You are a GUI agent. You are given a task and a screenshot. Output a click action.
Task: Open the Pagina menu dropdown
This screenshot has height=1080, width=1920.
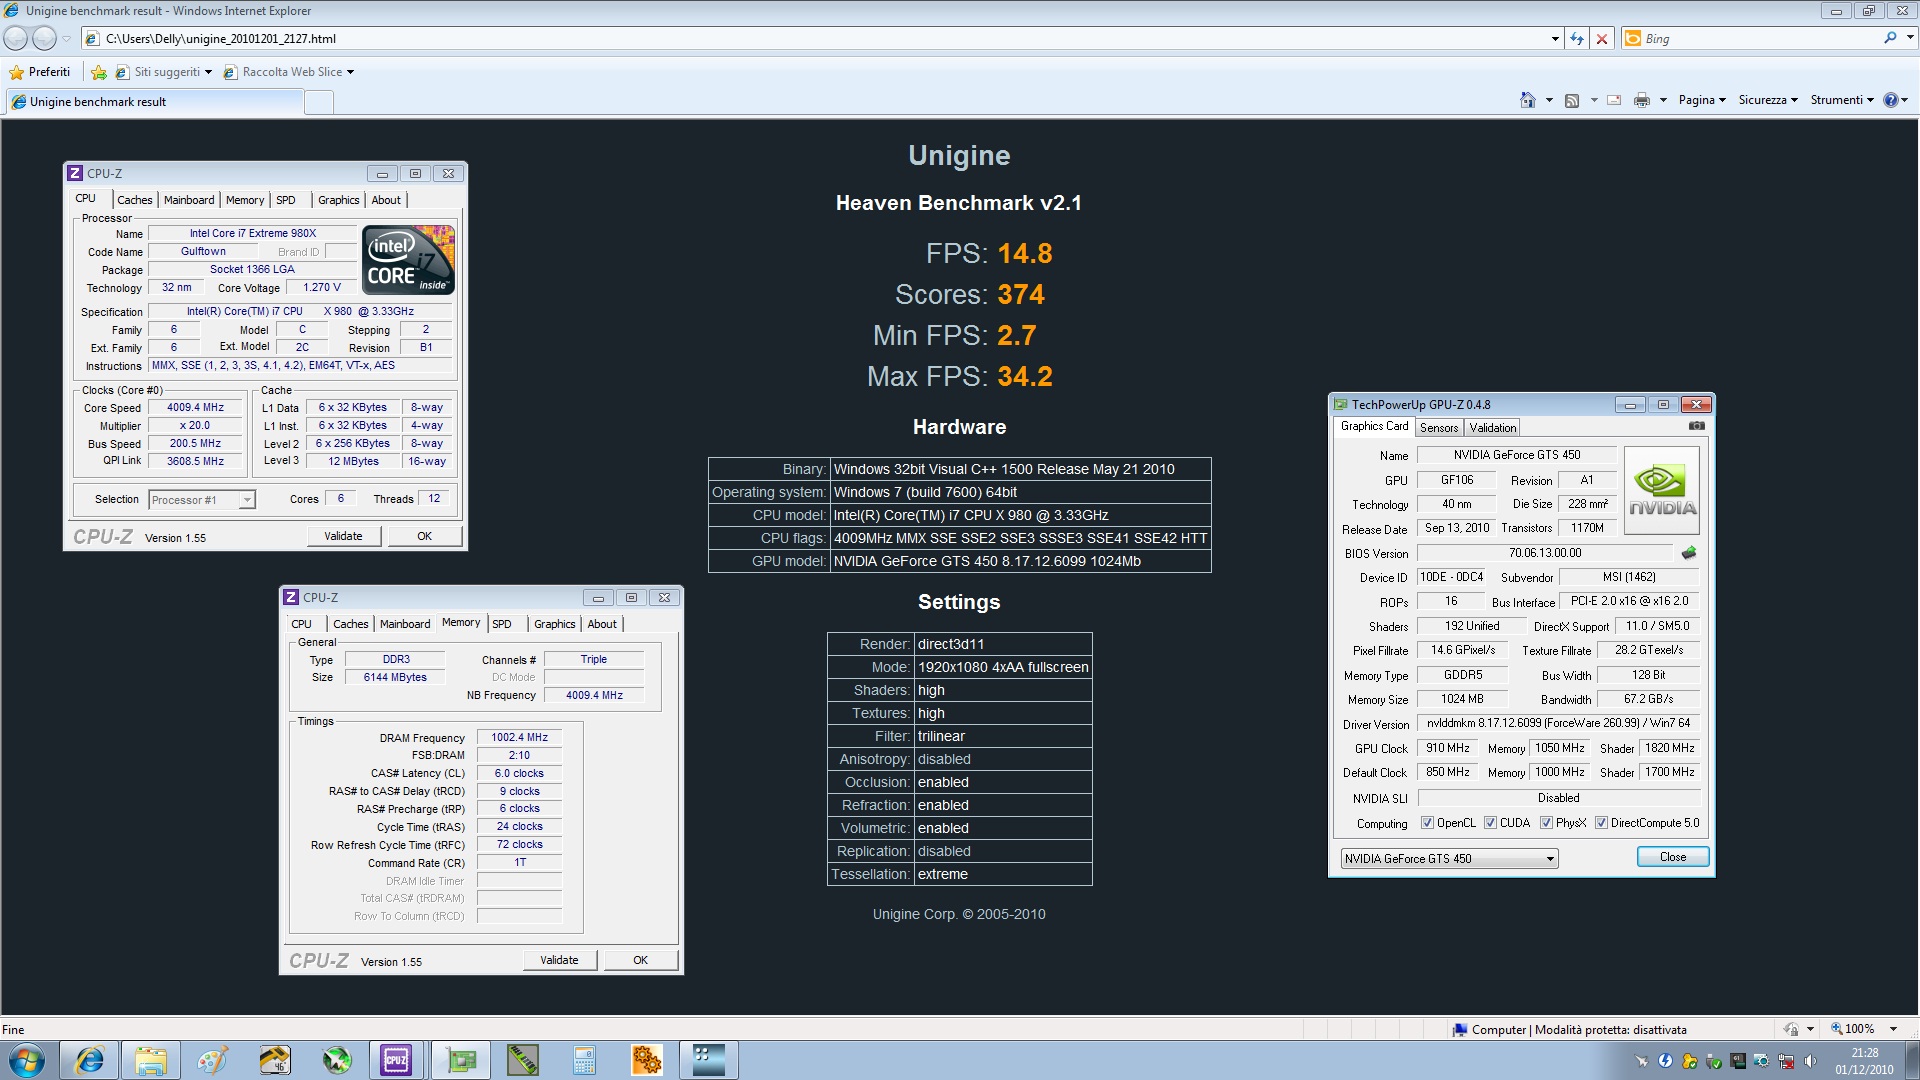pos(1702,100)
